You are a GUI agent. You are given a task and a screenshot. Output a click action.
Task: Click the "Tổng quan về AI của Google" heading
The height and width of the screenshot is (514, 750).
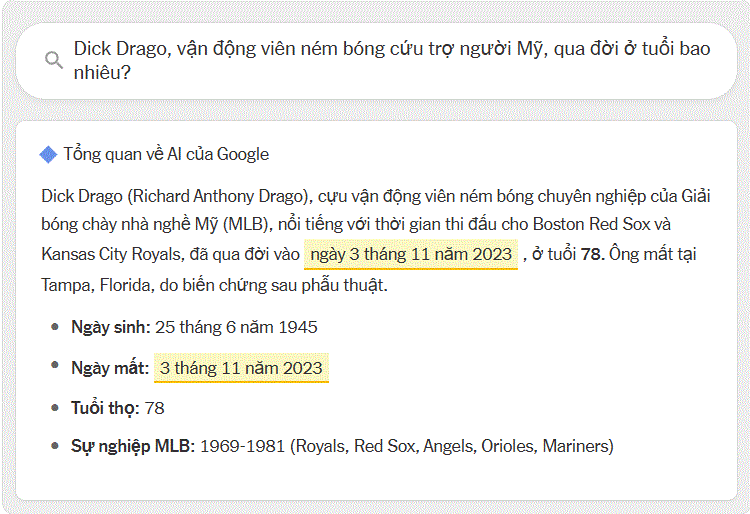pyautogui.click(x=166, y=154)
